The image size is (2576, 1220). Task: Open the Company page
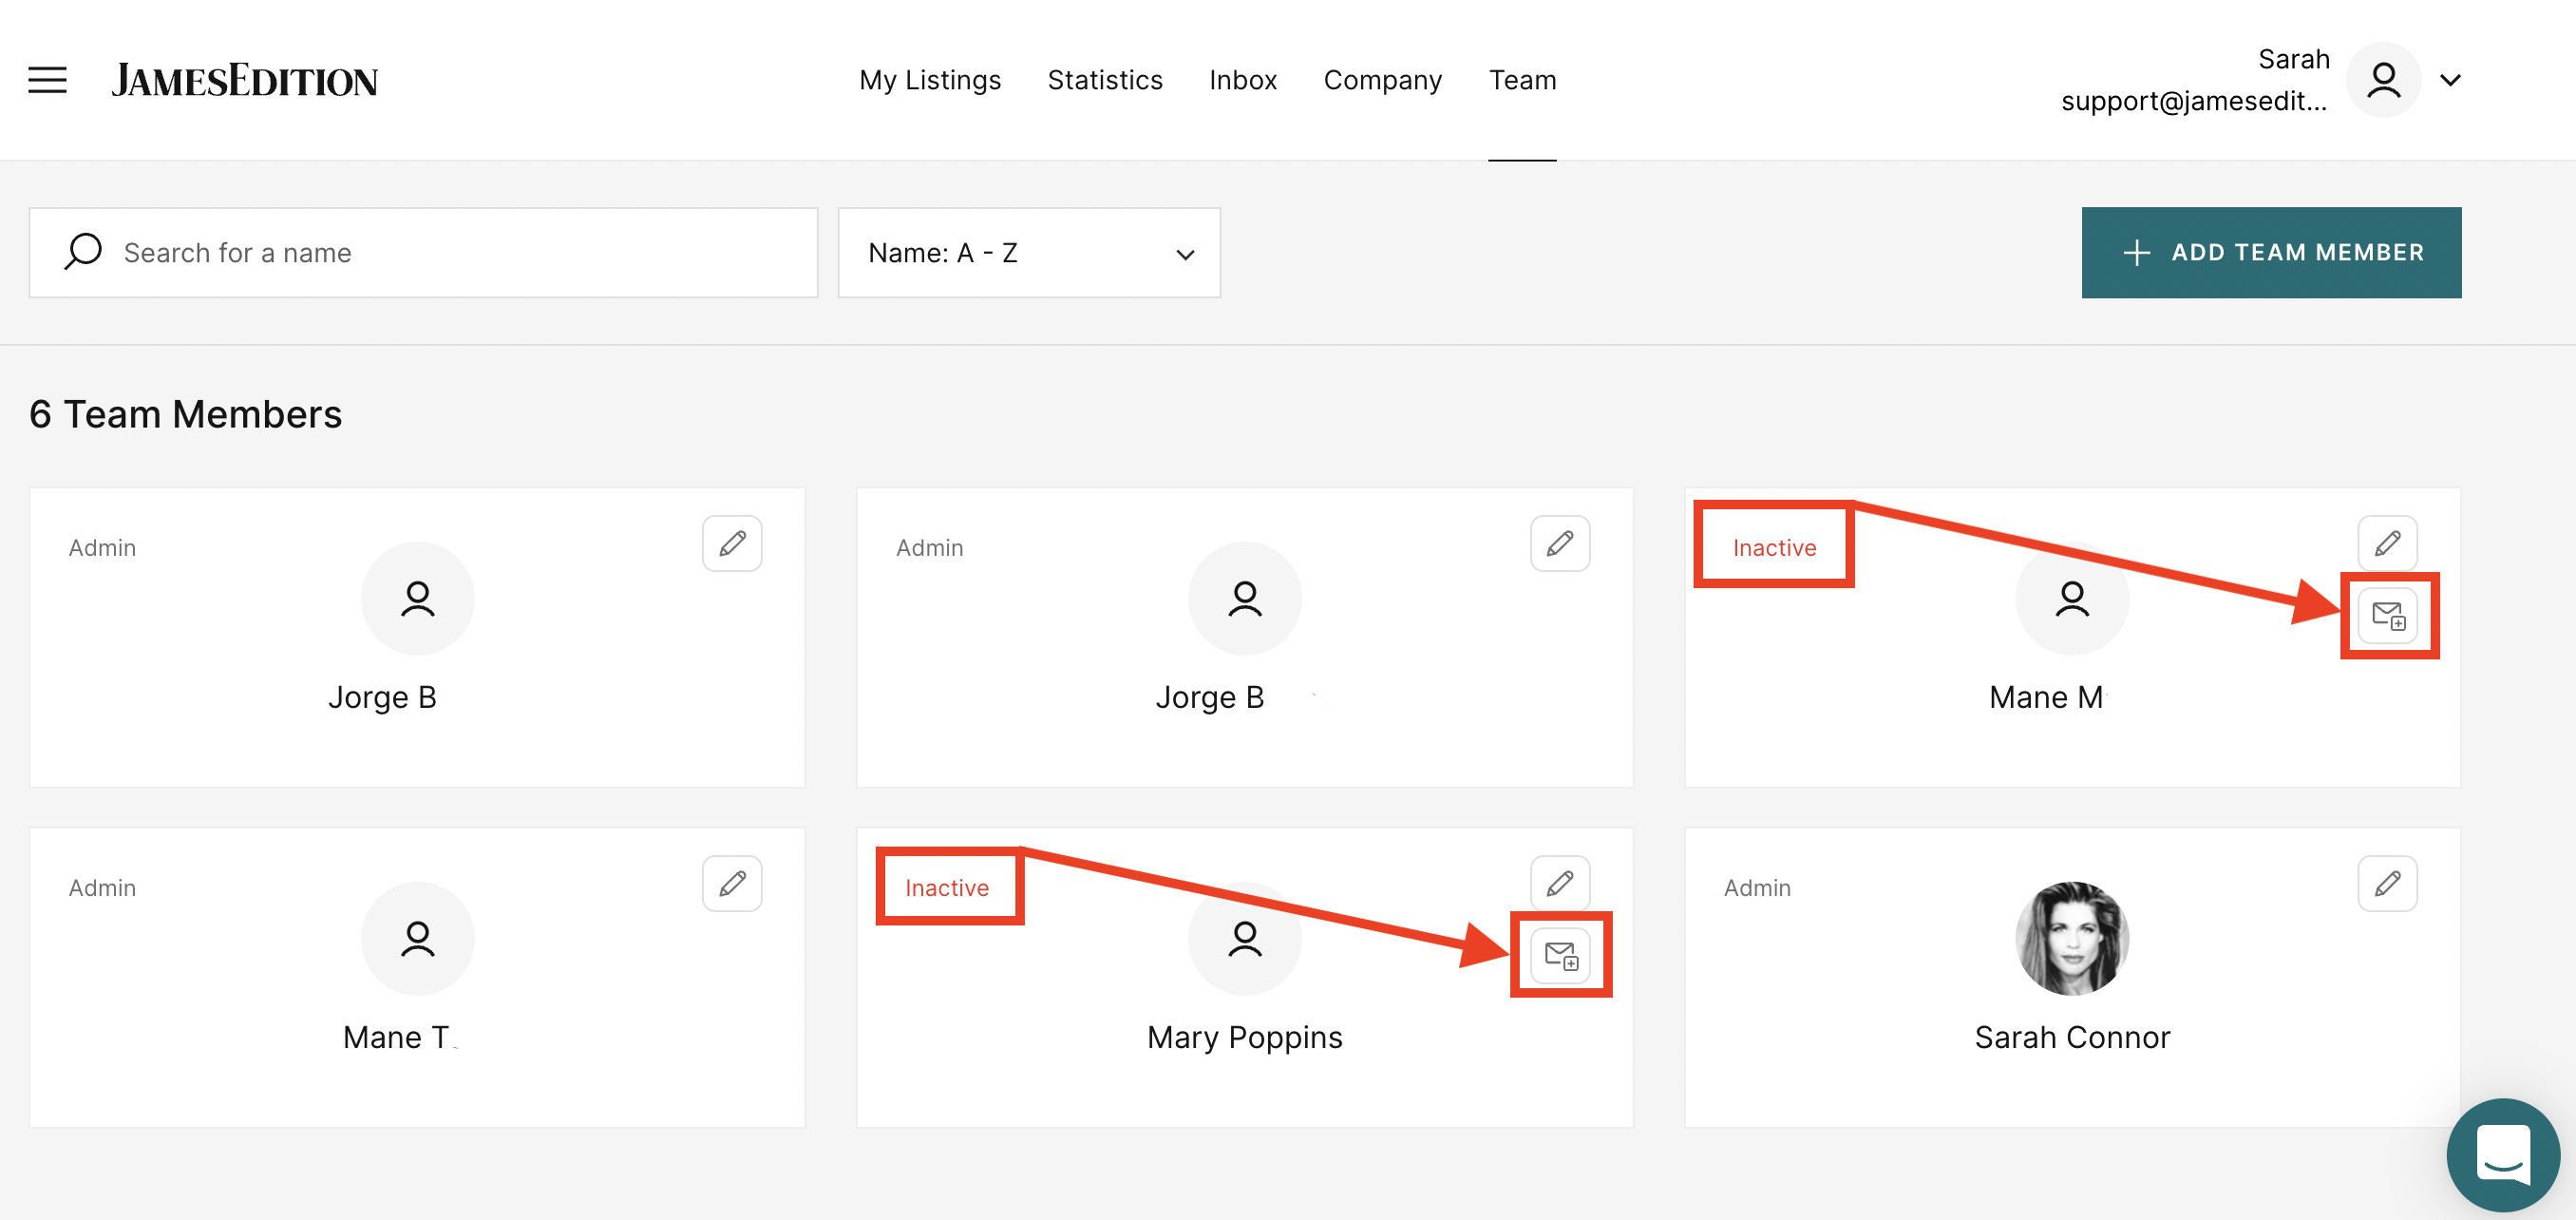1382,80
